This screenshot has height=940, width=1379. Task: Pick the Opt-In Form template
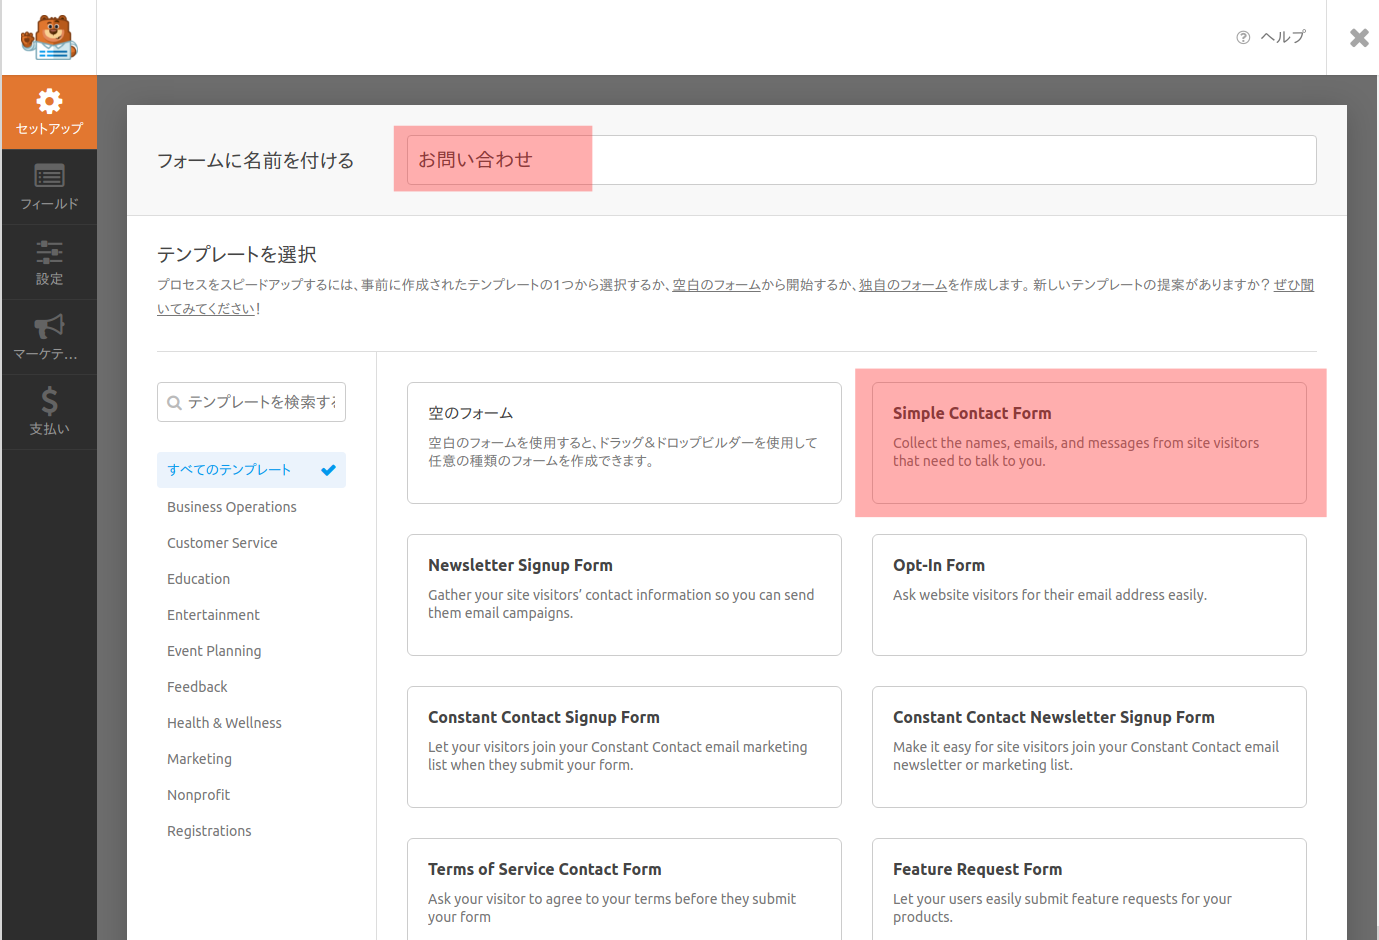pos(1088,595)
